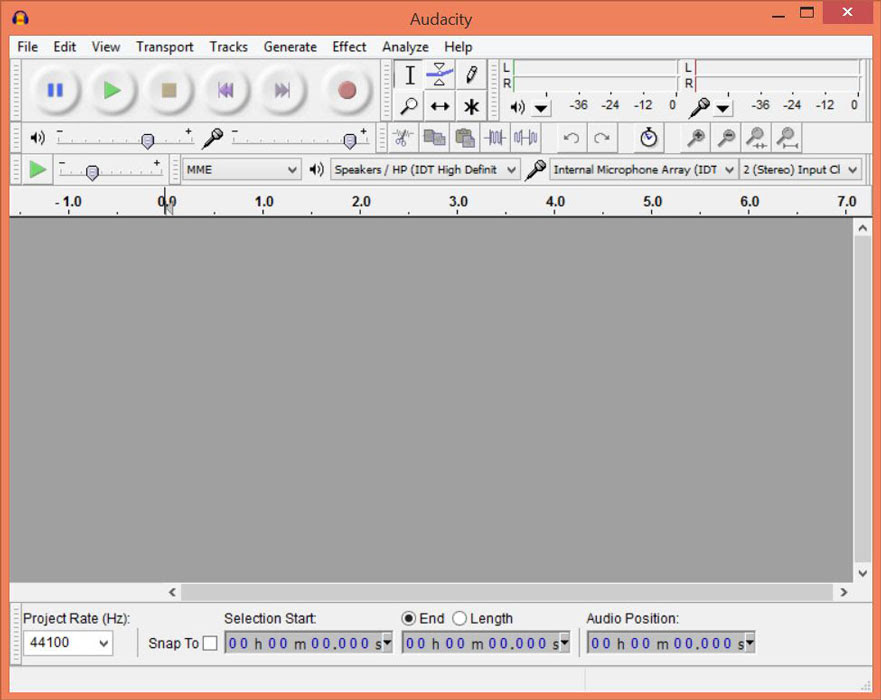Image resolution: width=881 pixels, height=700 pixels.
Task: Open Audio Position time format arrow
Action: [750, 642]
